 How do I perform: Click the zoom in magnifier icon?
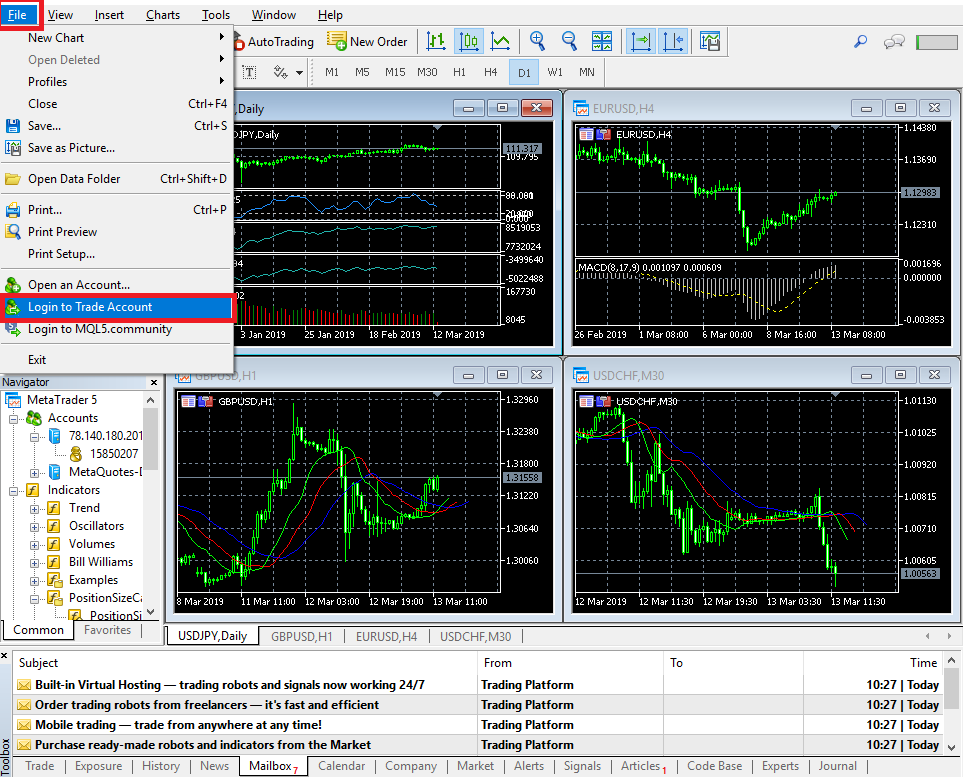pyautogui.click(x=538, y=41)
